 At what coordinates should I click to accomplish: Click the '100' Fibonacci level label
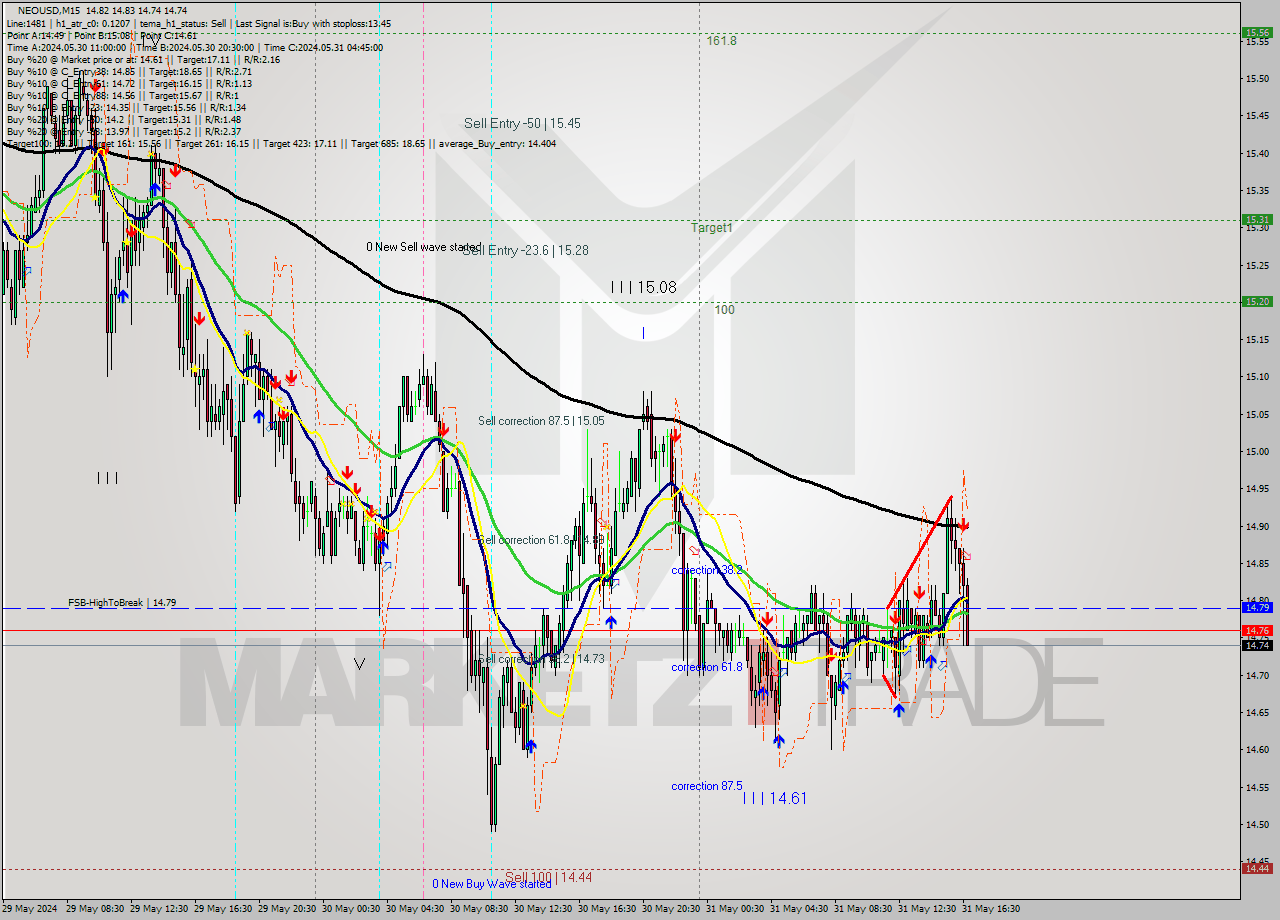click(725, 310)
